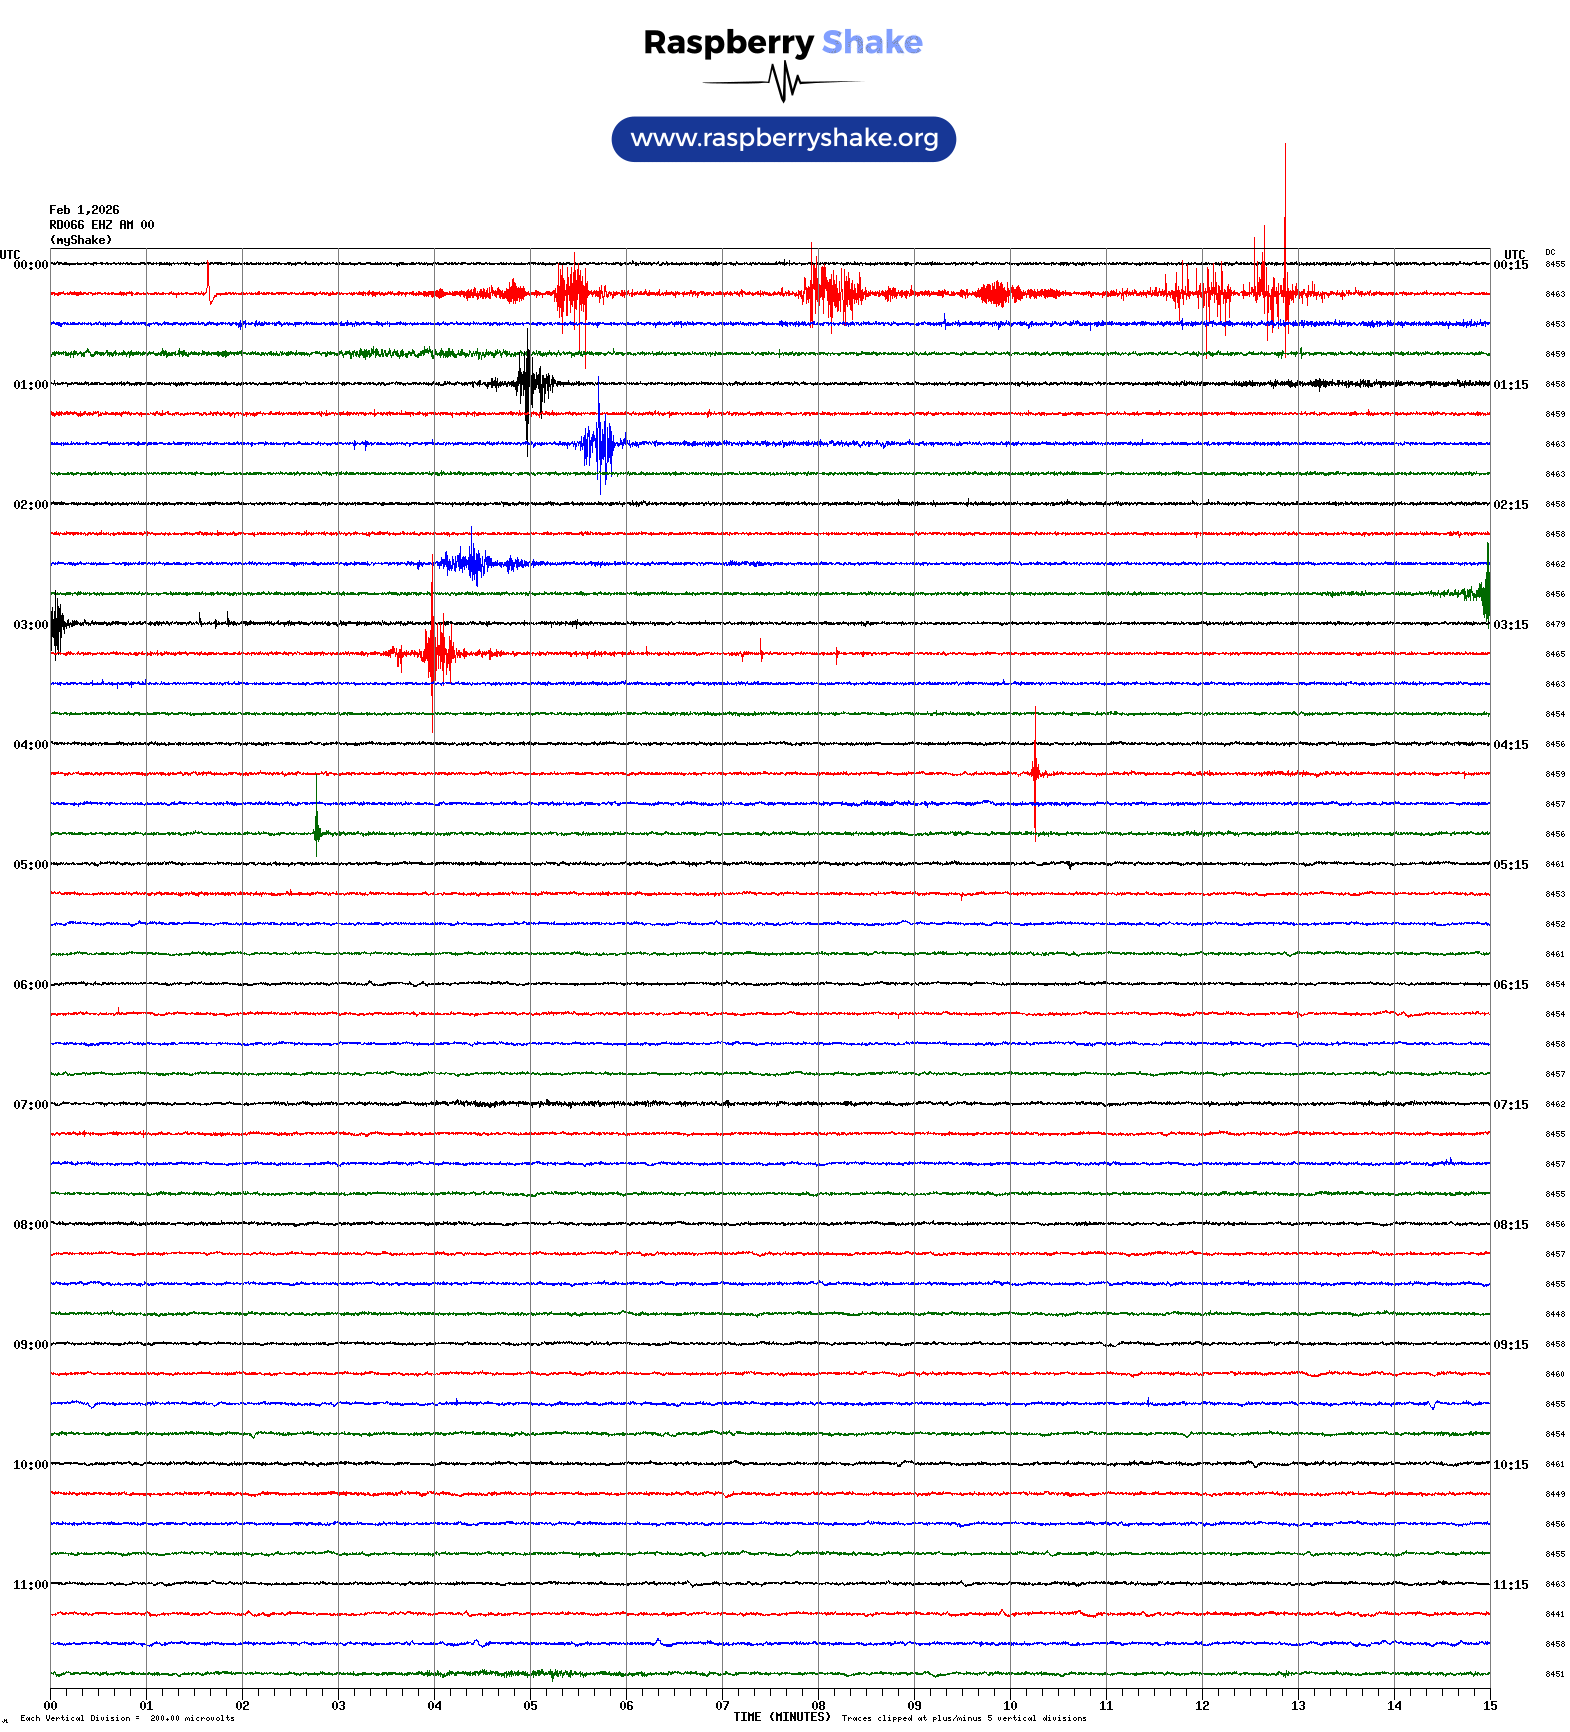Click the 07:15 label on right axis
The image size is (1570, 1732).
(x=1510, y=1105)
